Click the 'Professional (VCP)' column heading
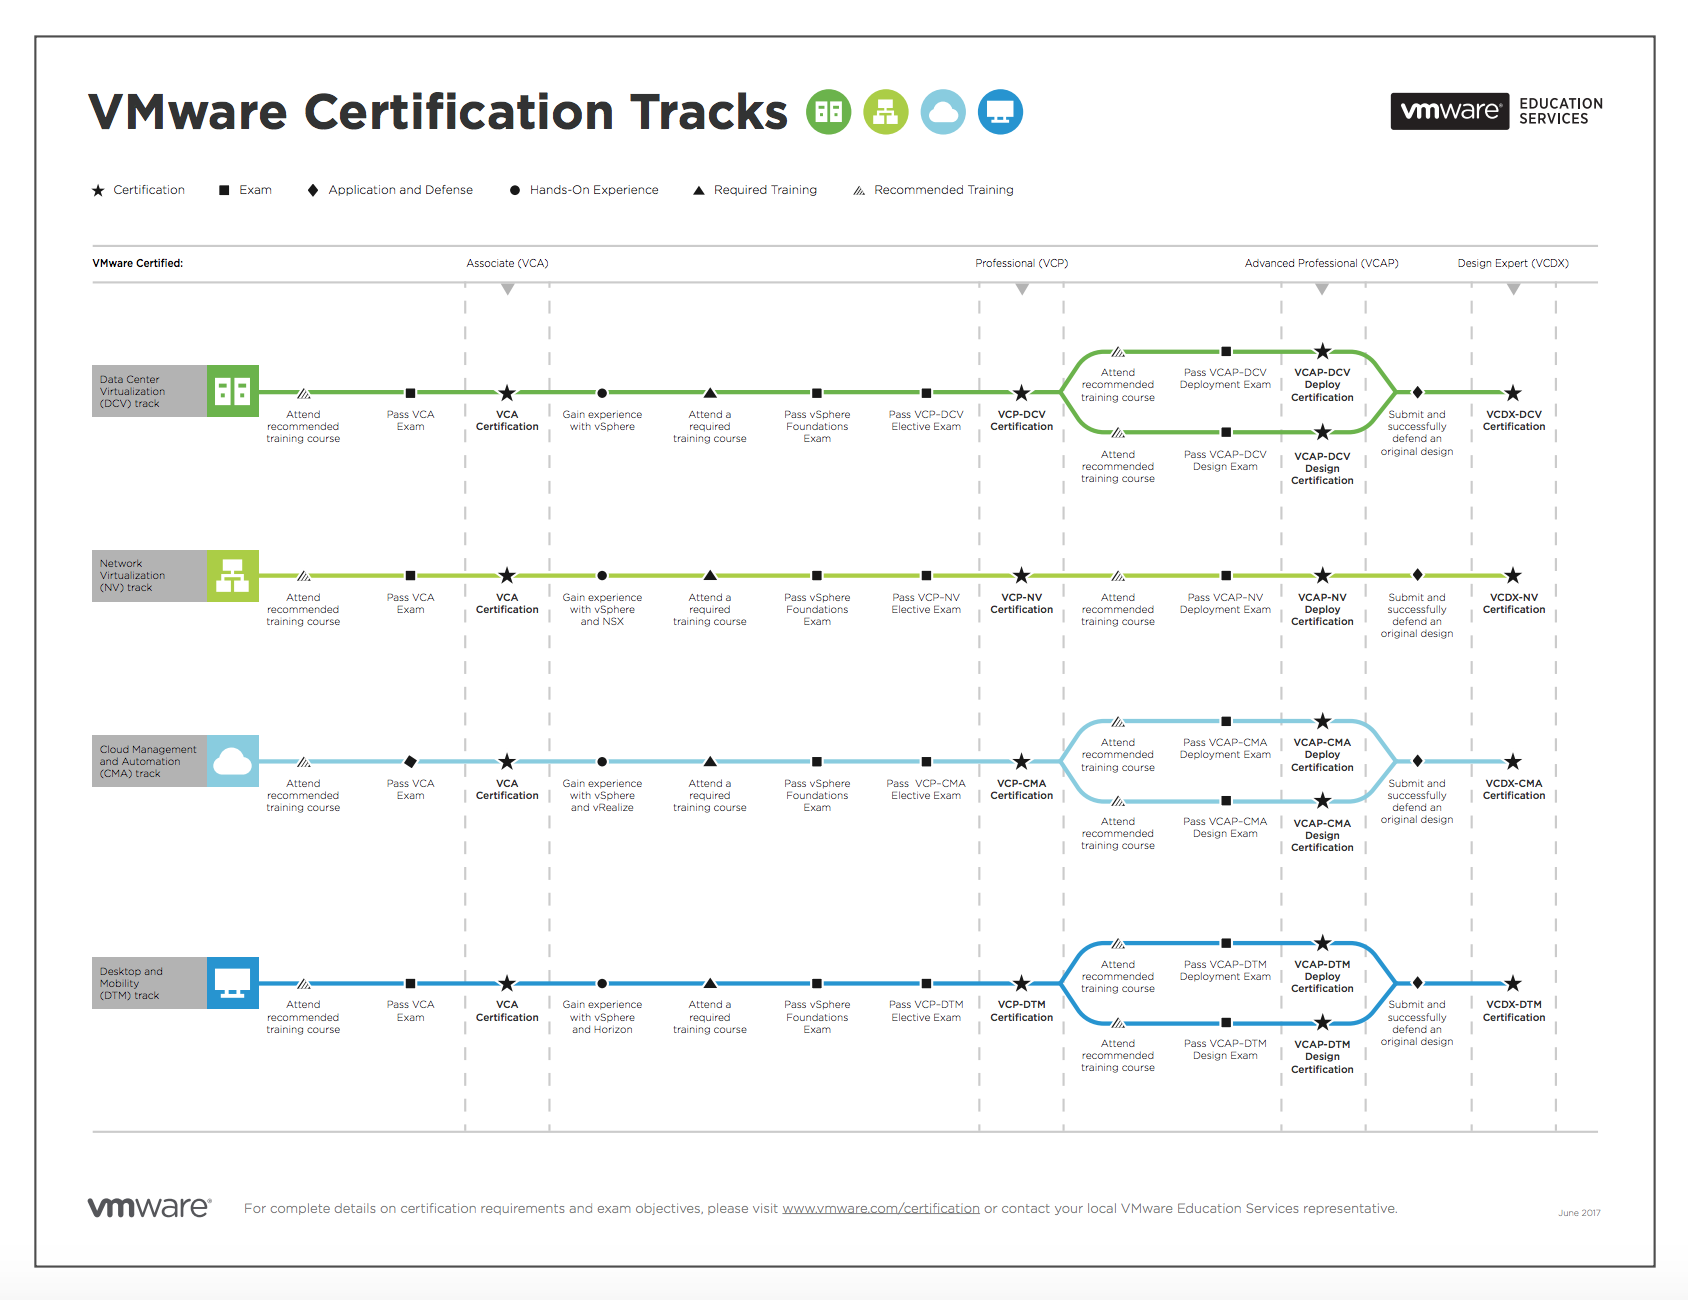 [1022, 264]
